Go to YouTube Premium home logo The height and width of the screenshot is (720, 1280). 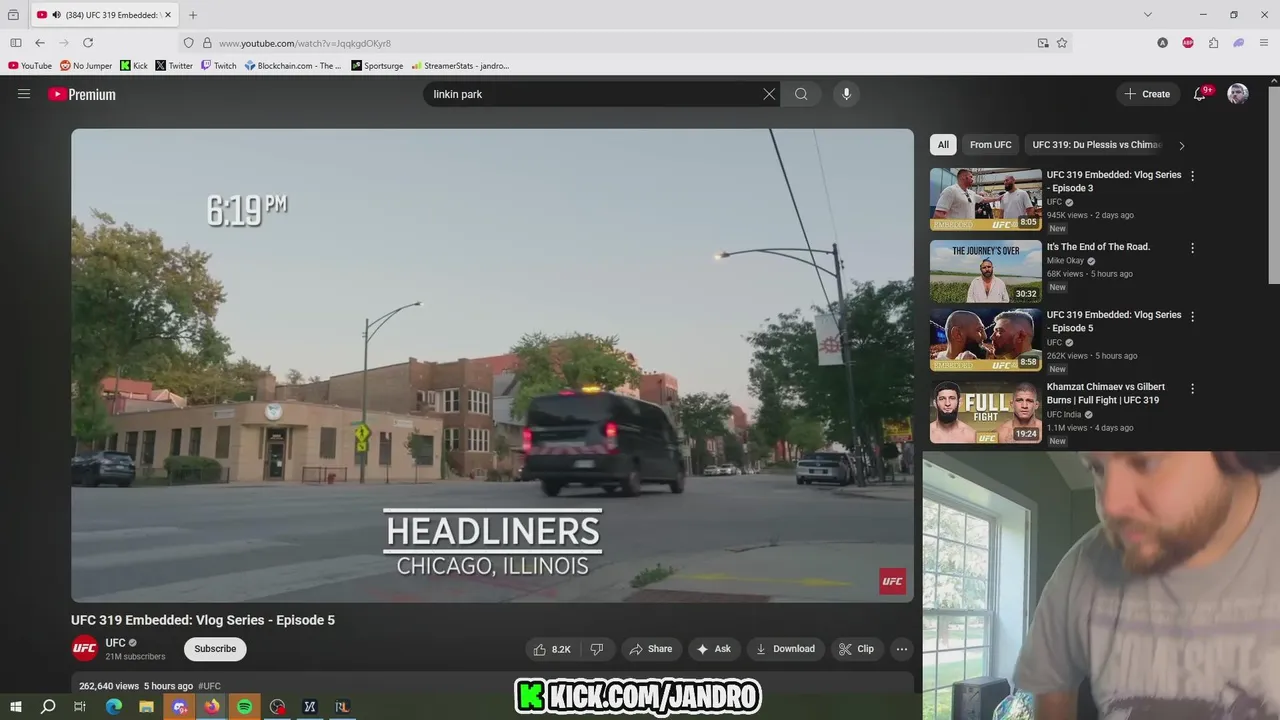(x=82, y=94)
